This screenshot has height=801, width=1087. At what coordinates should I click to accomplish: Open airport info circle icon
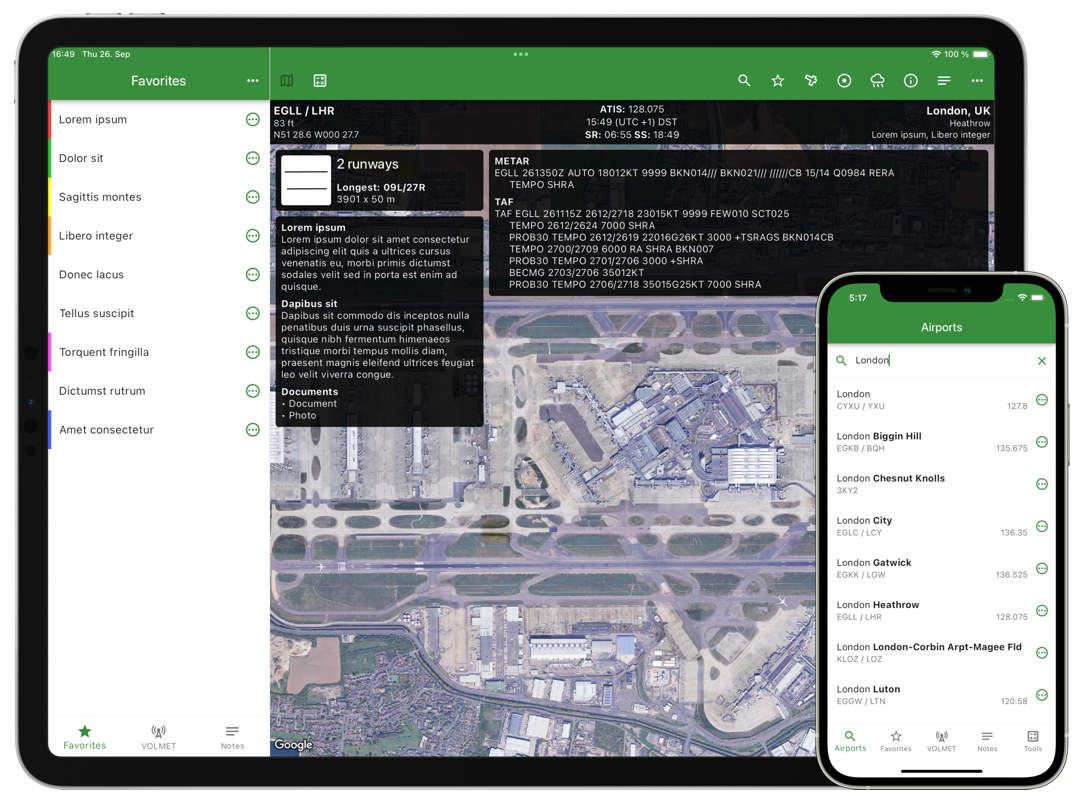pyautogui.click(x=910, y=80)
